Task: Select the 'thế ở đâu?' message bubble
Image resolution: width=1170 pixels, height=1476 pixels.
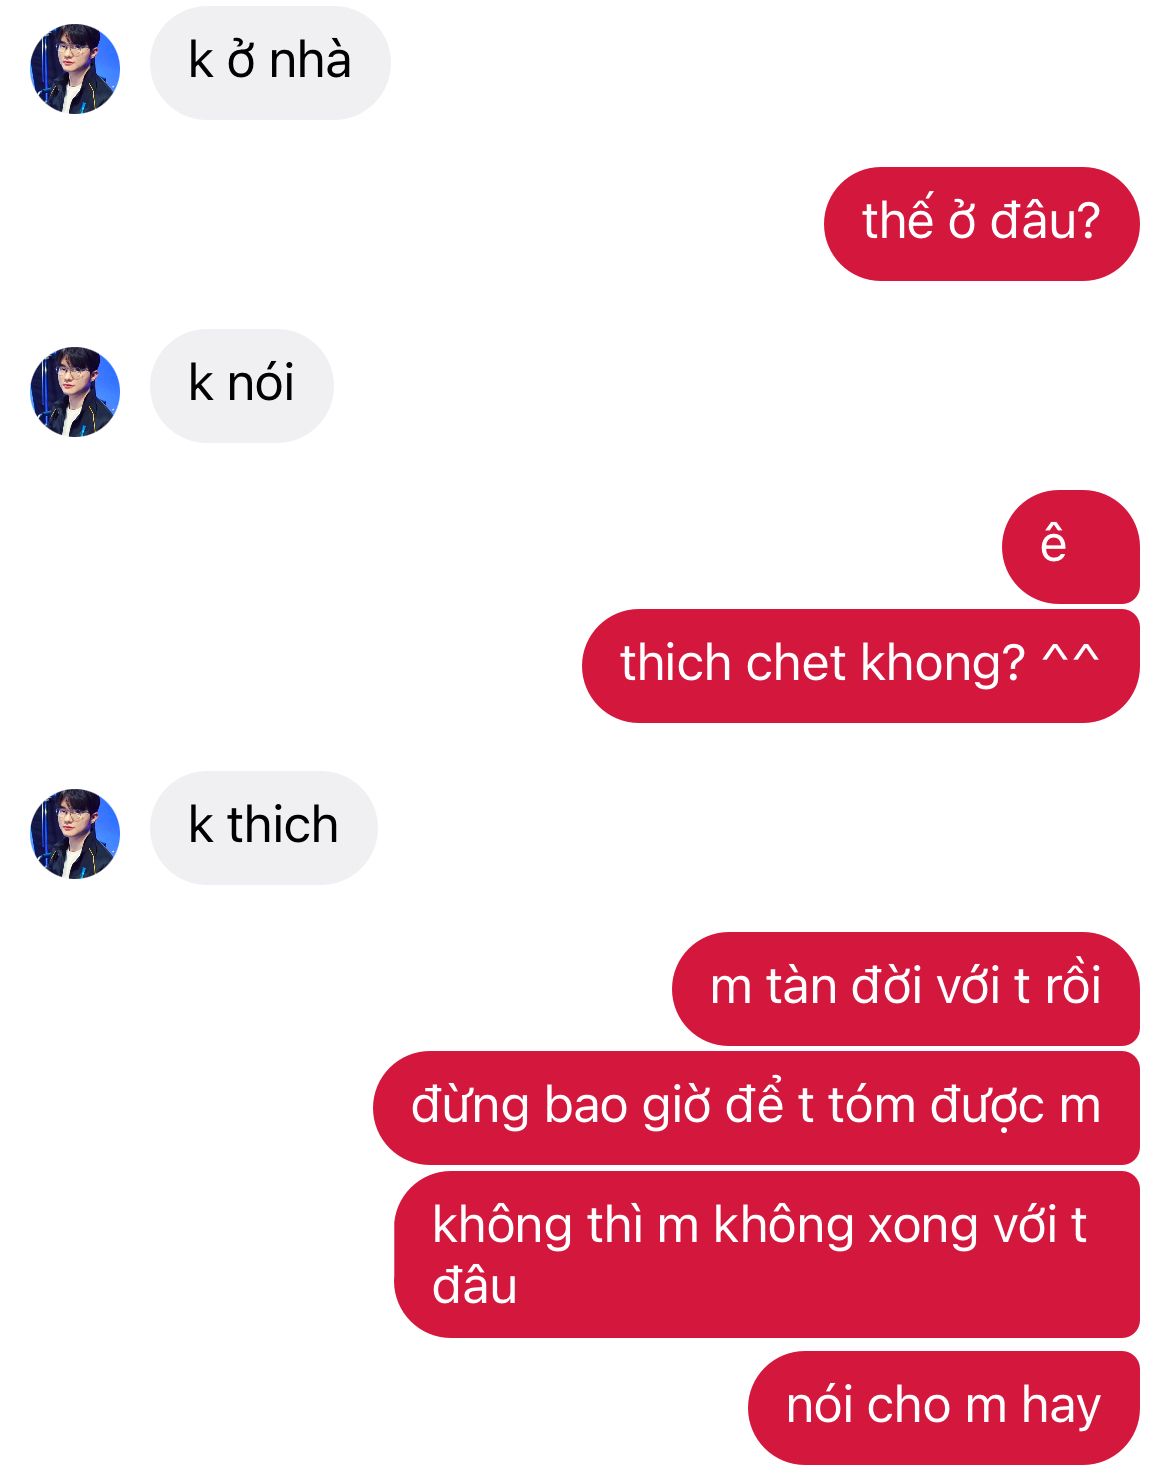Action: 981,224
